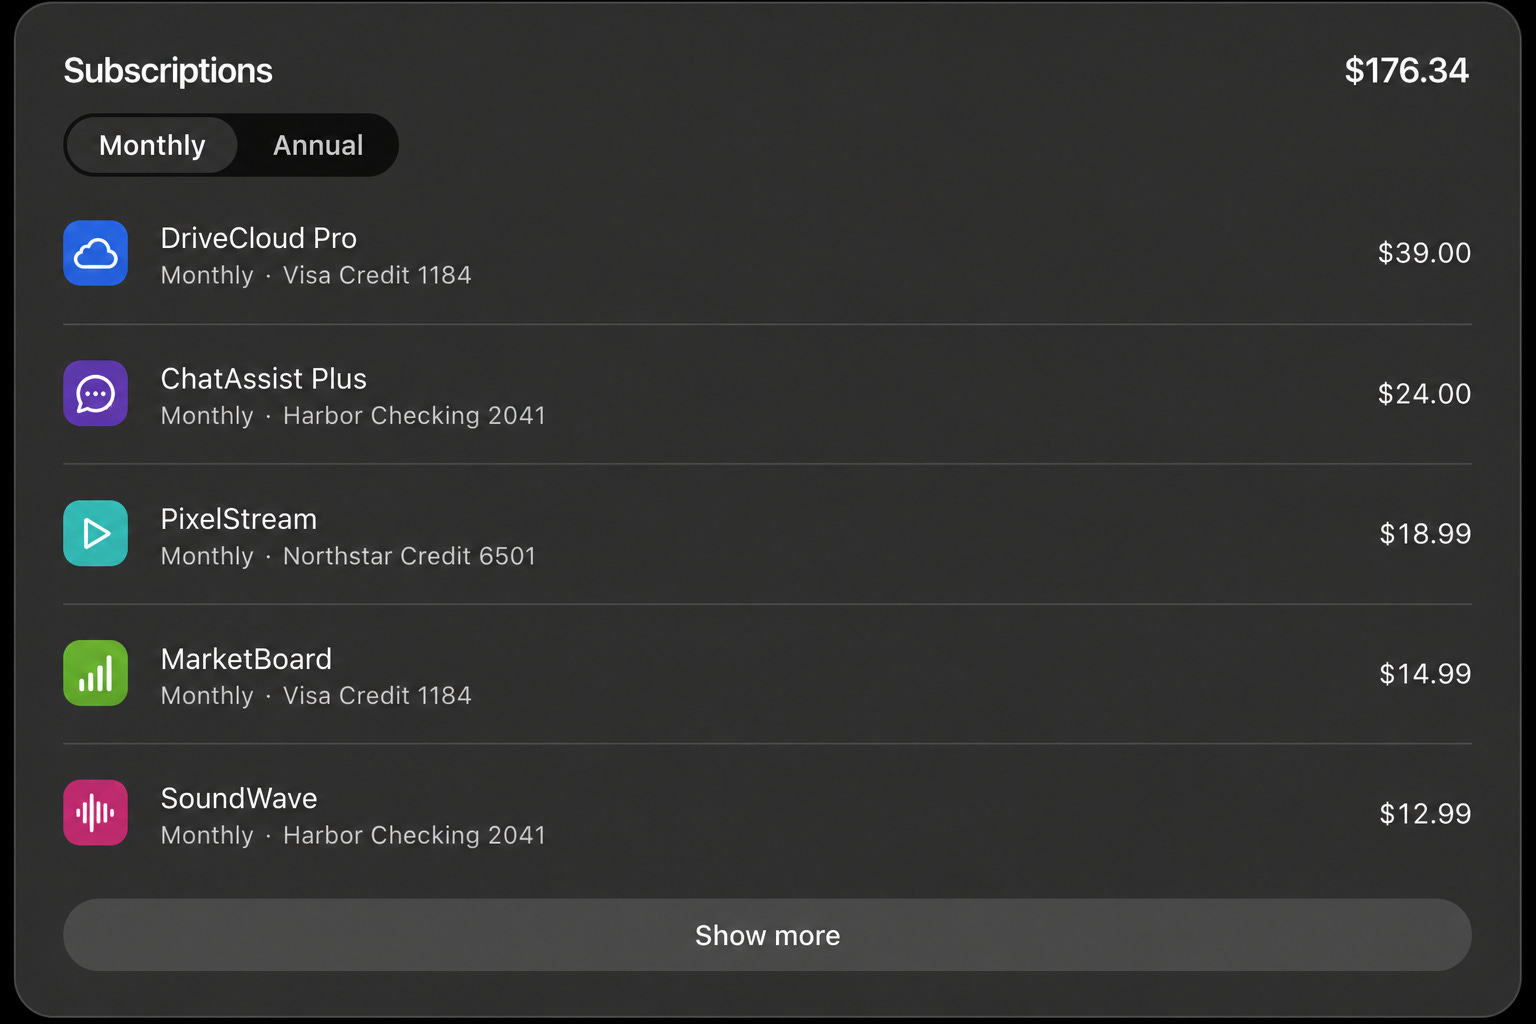
Task: Click the $24.00 ChatAssist Plus price
Action: pyautogui.click(x=1424, y=394)
